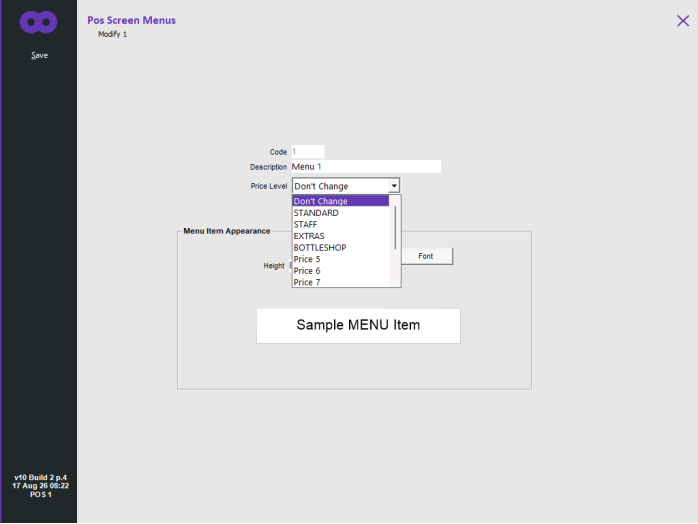Edit the Description field containing Menu 1
The width and height of the screenshot is (698, 524).
click(366, 167)
